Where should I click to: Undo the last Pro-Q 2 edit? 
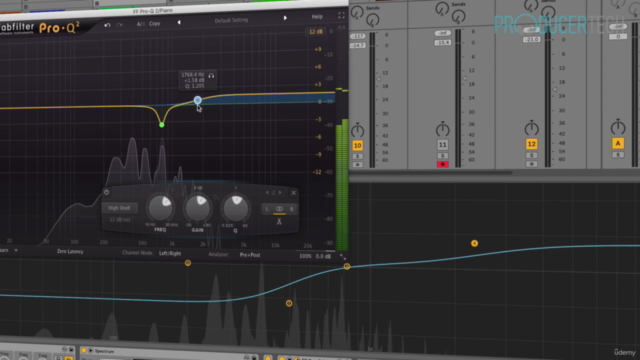[107, 25]
